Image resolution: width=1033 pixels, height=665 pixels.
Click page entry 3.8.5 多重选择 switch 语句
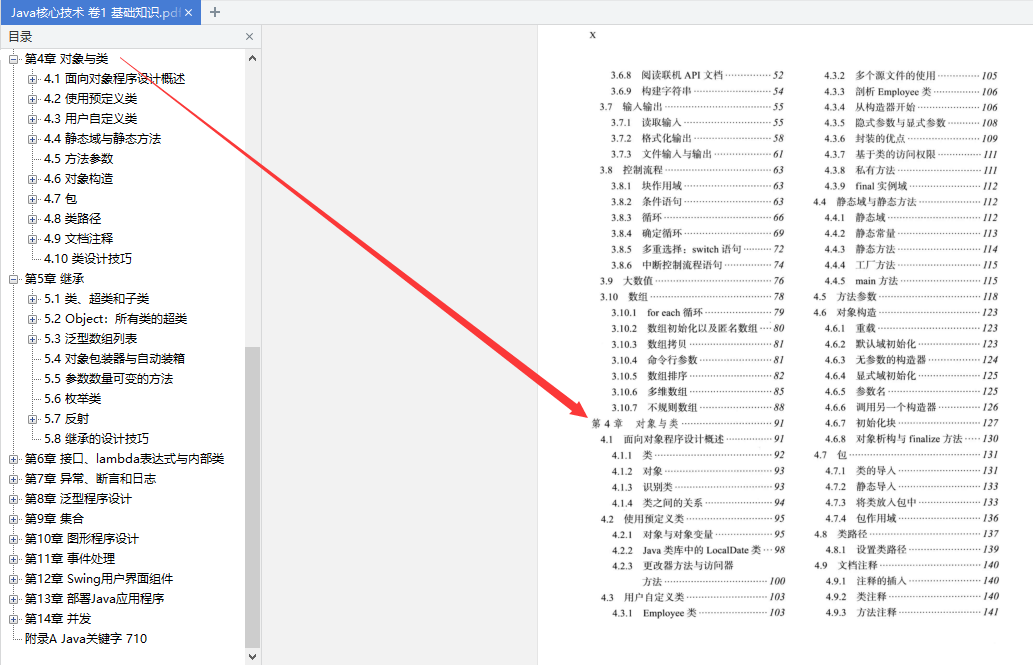[697, 249]
